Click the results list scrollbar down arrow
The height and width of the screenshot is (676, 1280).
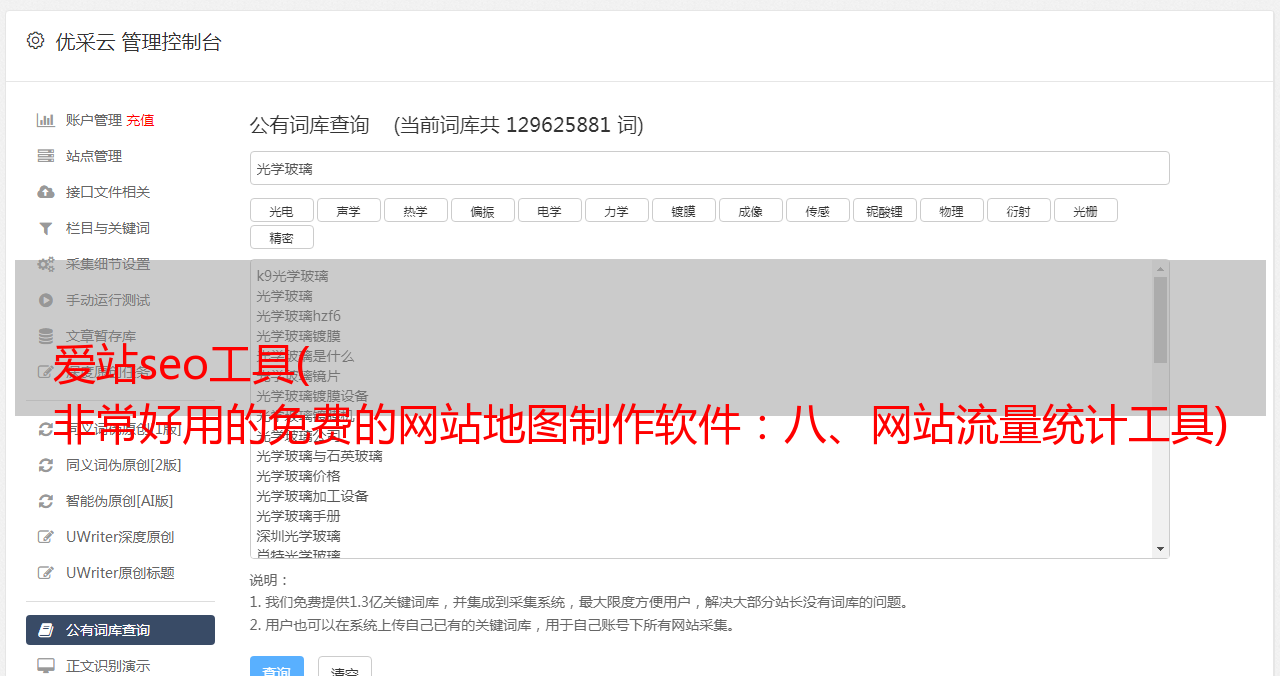point(1160,549)
